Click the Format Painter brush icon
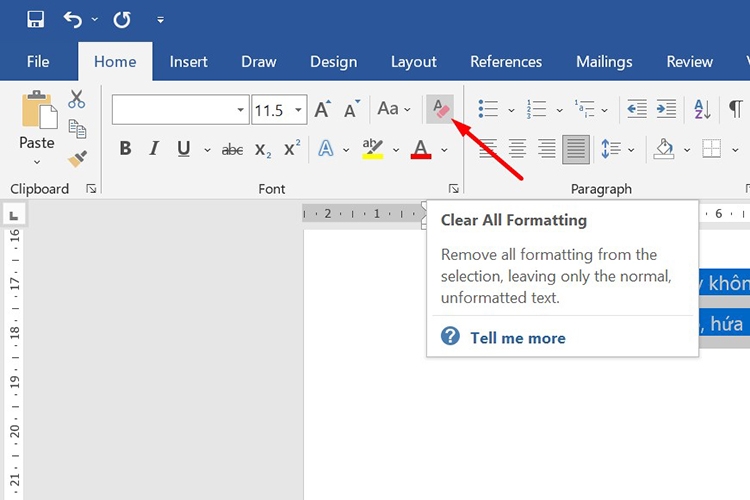 click(77, 159)
